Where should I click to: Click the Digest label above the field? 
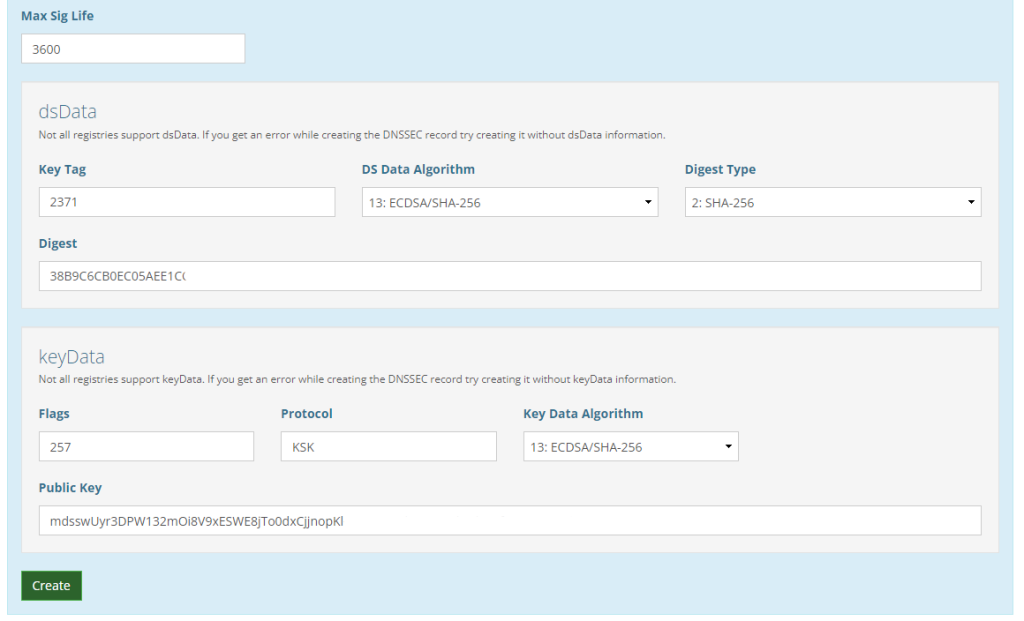click(x=58, y=243)
